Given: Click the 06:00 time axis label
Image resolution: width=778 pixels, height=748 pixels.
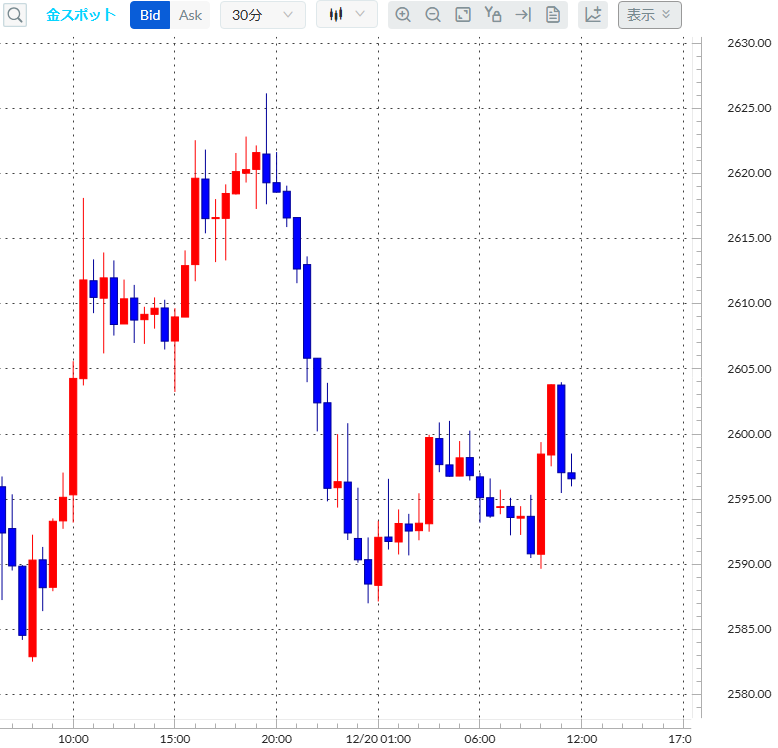Looking at the screenshot, I should [480, 739].
